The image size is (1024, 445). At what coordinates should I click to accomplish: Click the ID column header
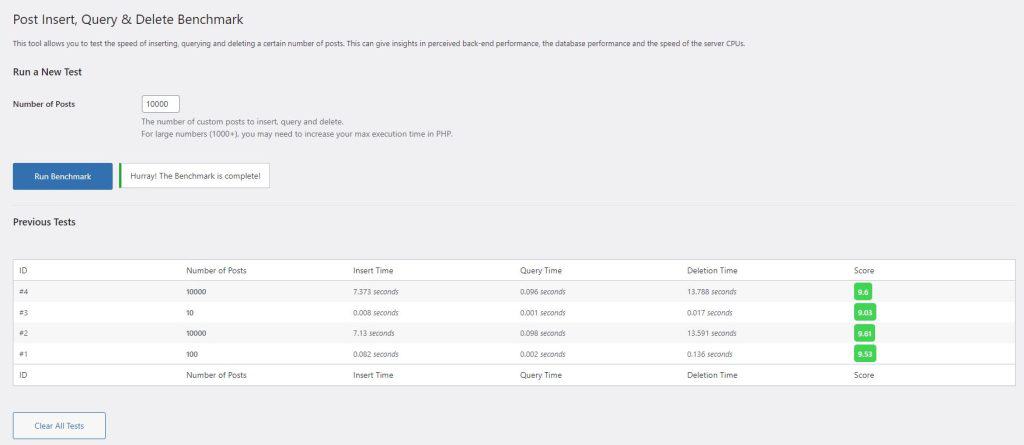click(x=23, y=271)
